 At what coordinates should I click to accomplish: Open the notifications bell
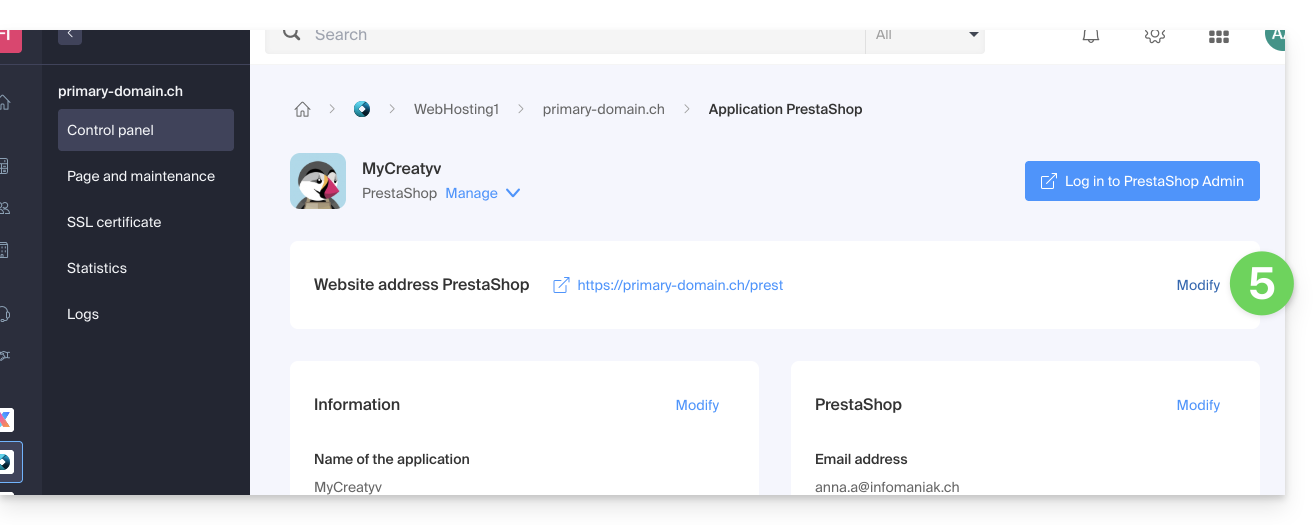(1091, 36)
